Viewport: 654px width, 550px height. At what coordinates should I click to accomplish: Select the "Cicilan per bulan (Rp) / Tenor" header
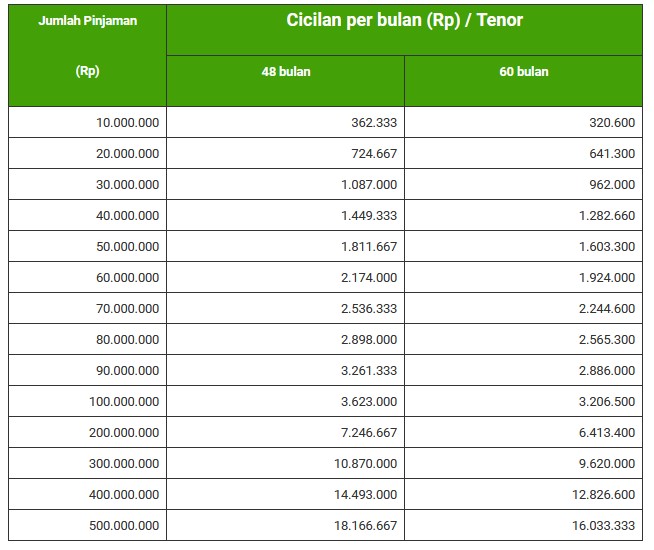(x=404, y=20)
